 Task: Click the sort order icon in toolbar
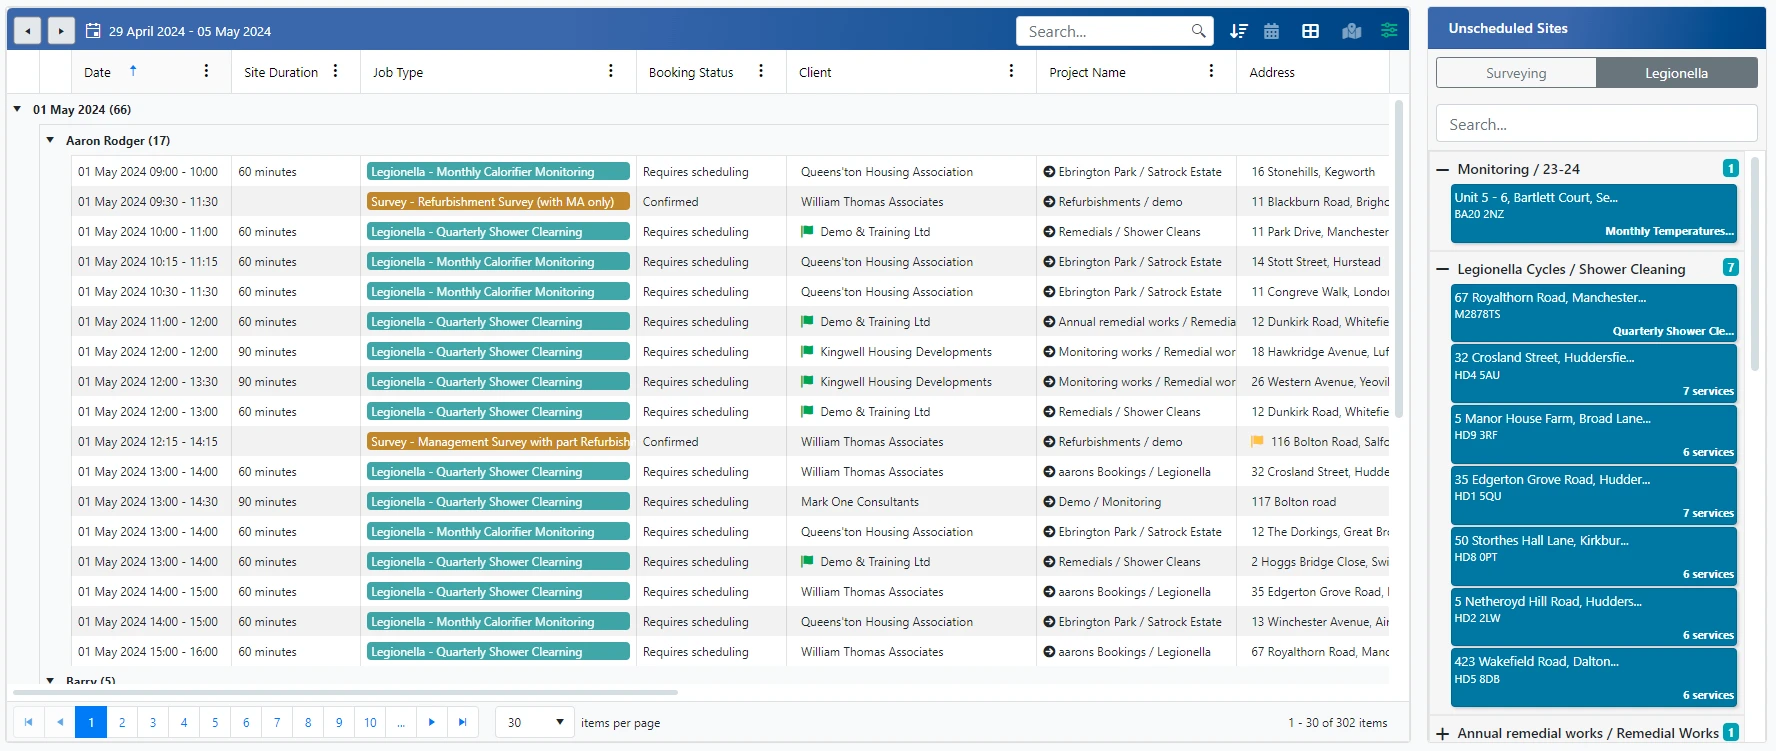tap(1238, 31)
